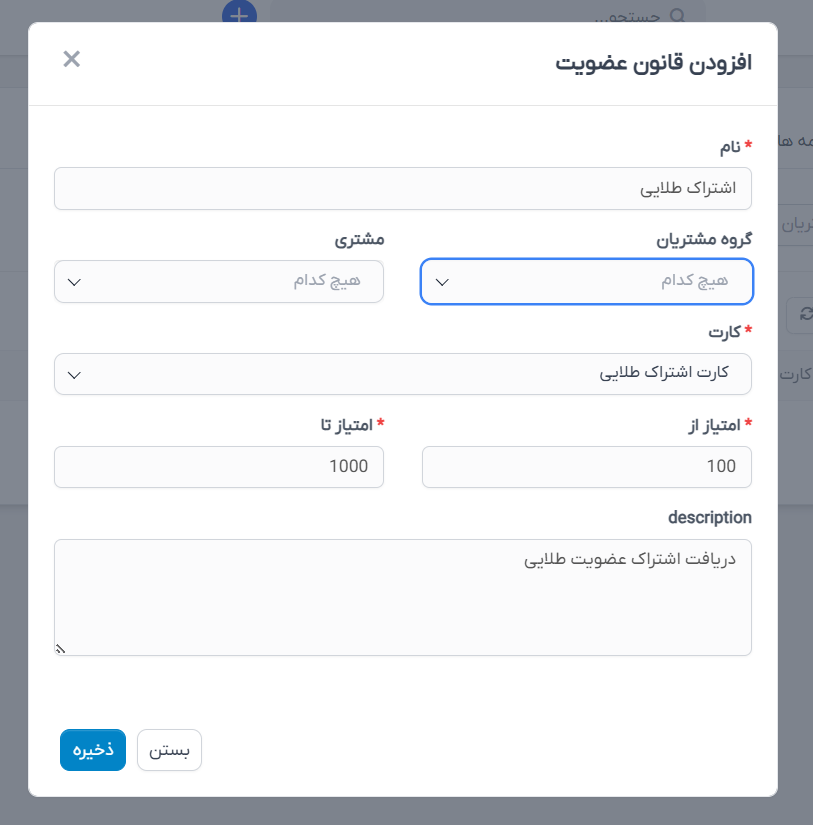Open the گروه مشتریان dropdown
The image size is (813, 825).
(x=587, y=281)
